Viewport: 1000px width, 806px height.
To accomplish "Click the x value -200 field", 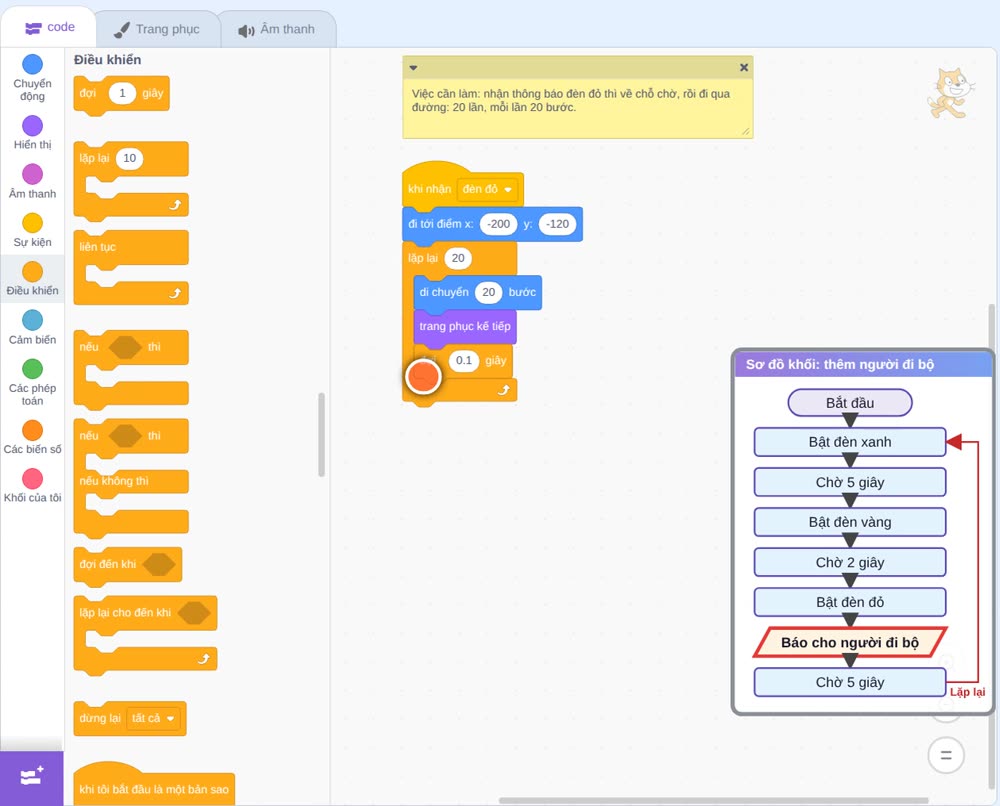I will tap(498, 224).
